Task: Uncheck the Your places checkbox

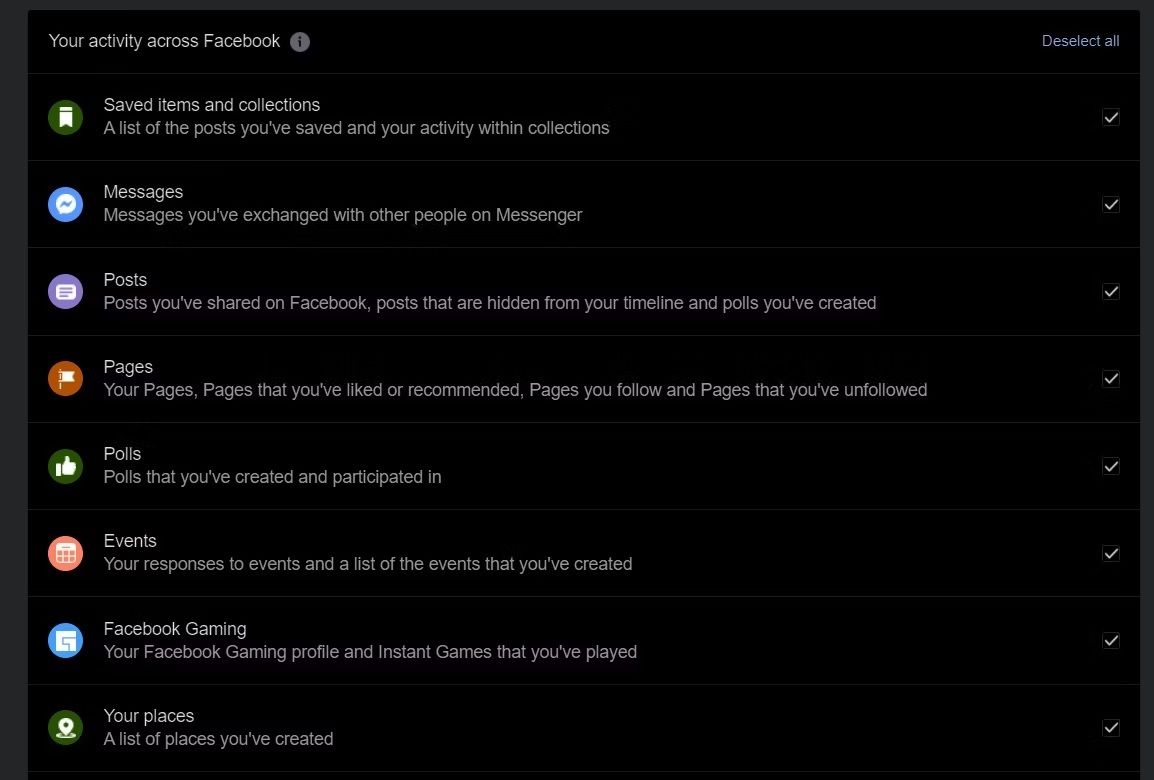Action: coord(1111,728)
